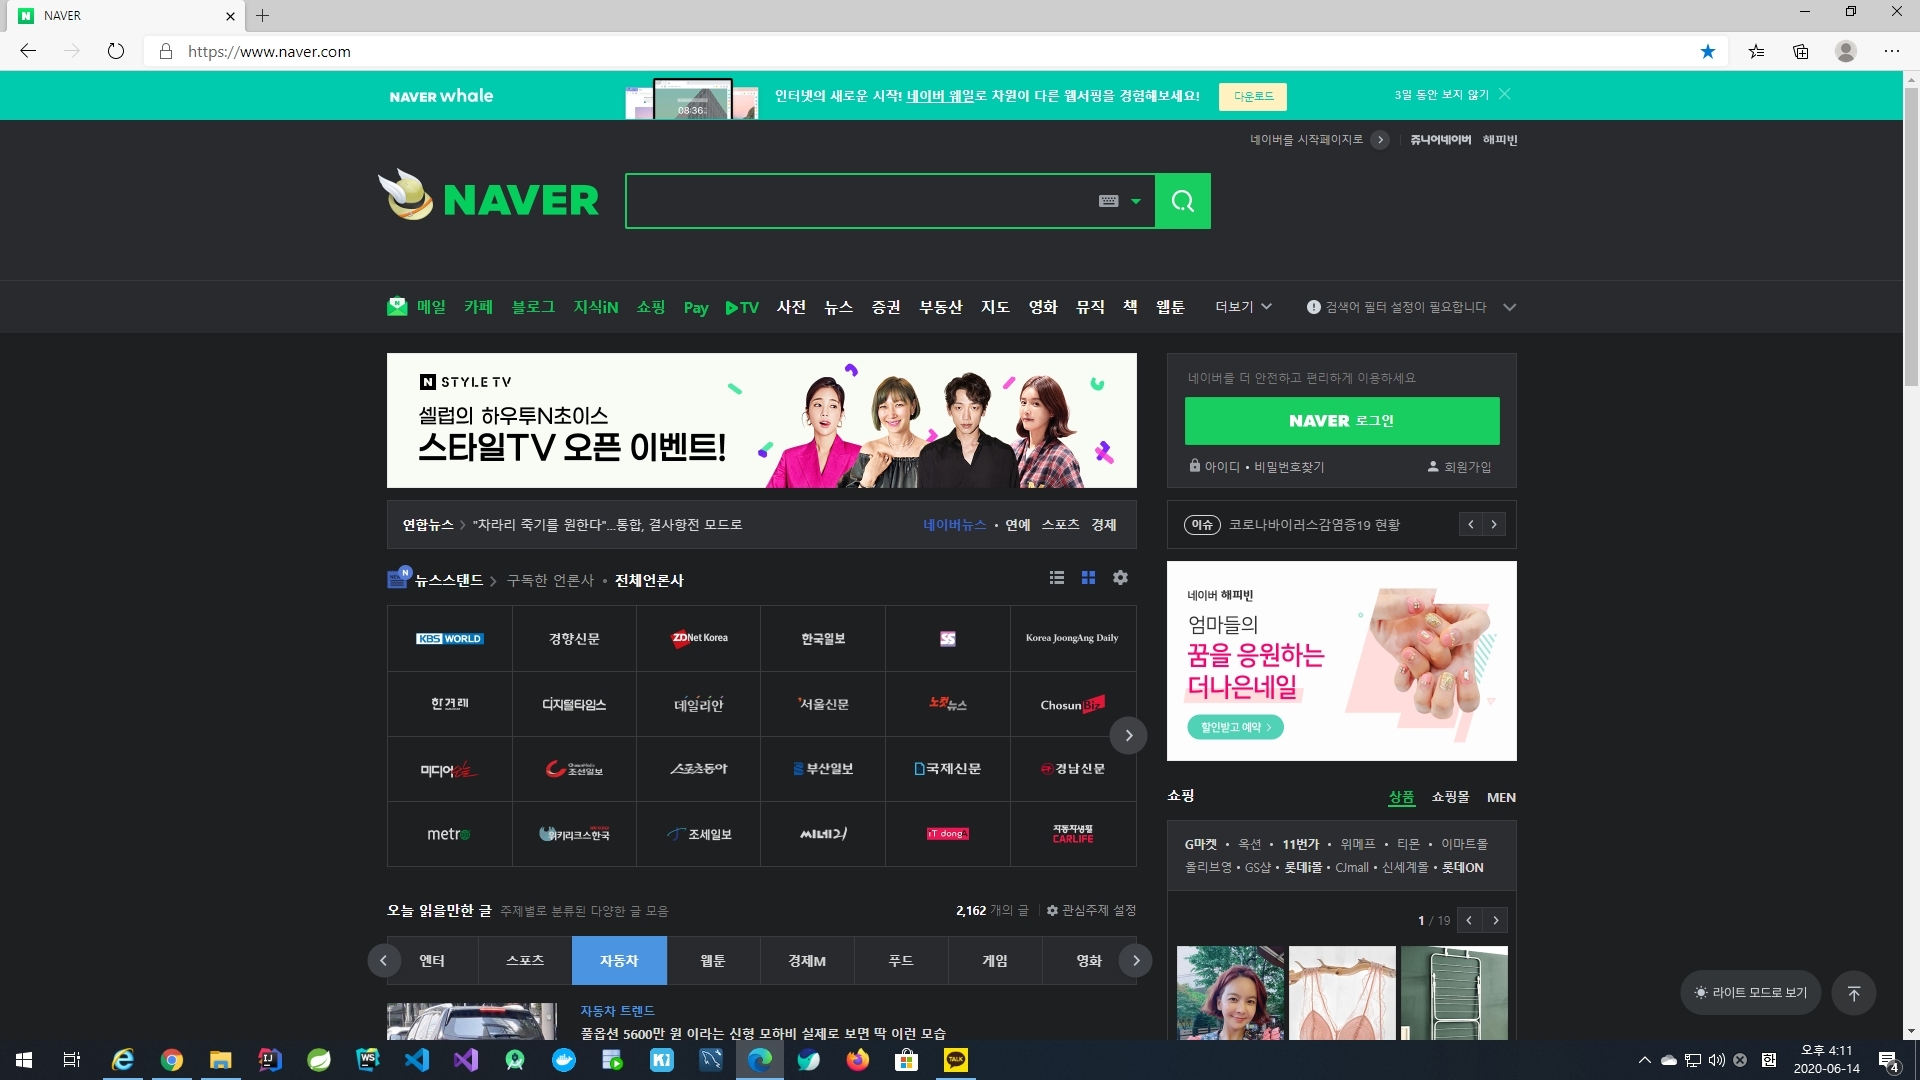Show next page of newsstand publishers
1920x1080 pixels.
pos(1128,736)
